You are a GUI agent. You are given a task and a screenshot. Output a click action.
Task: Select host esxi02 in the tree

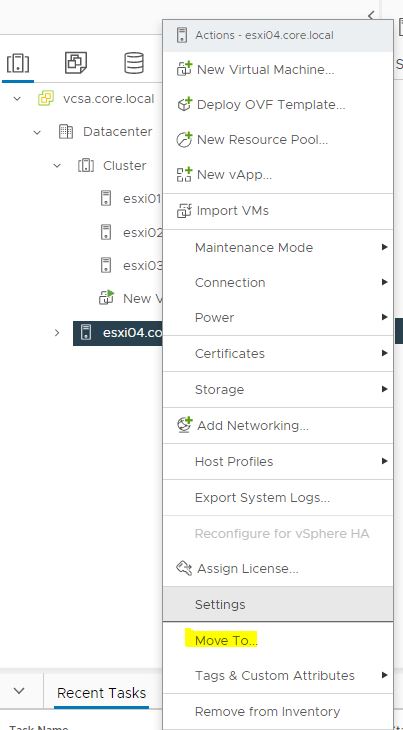[142, 231]
